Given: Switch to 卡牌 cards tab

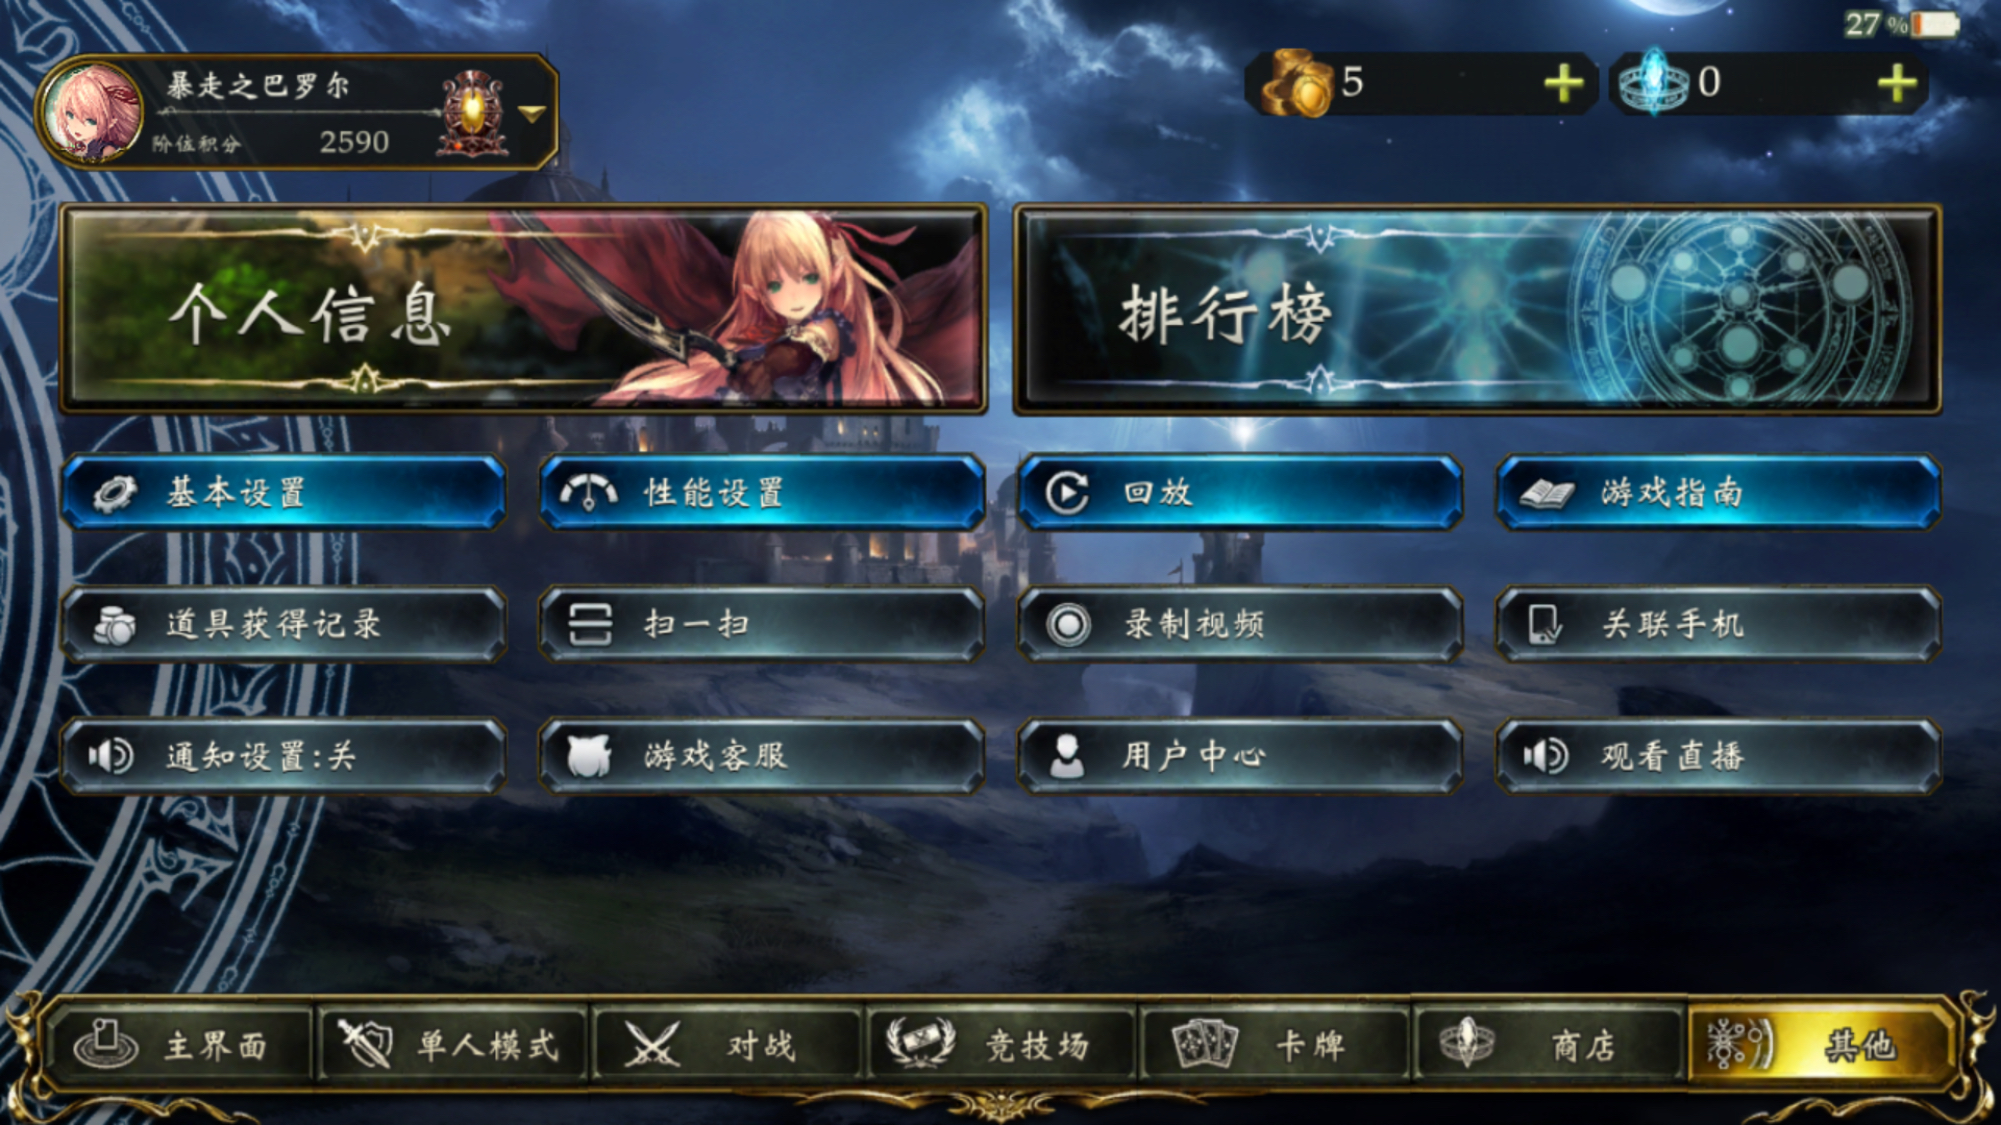Looking at the screenshot, I should pyautogui.click(x=1274, y=1045).
